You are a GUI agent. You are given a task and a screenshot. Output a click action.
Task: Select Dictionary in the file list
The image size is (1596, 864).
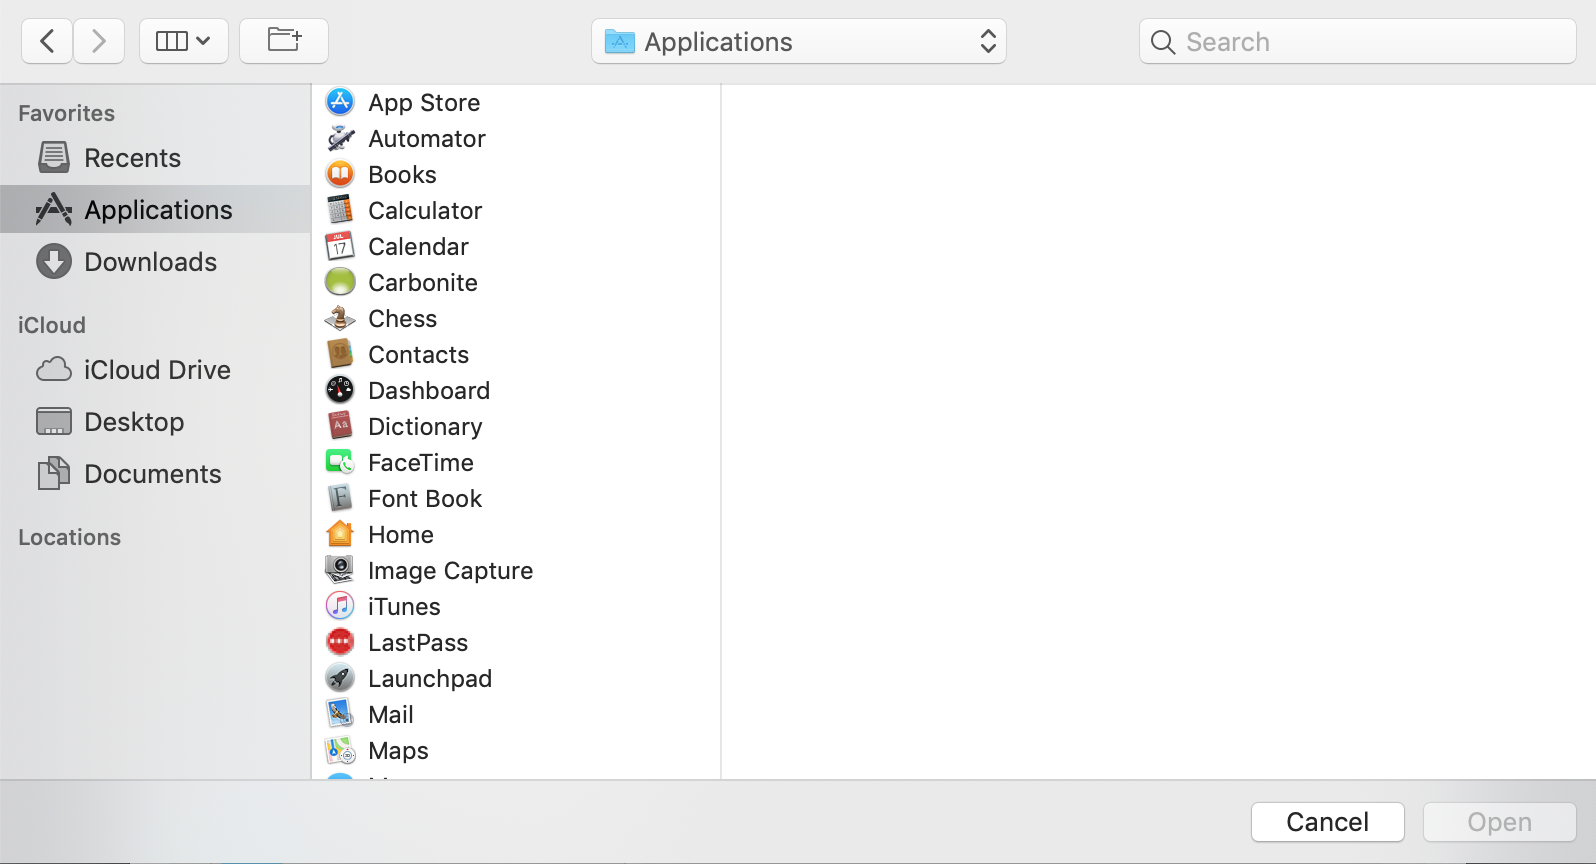[x=425, y=427]
